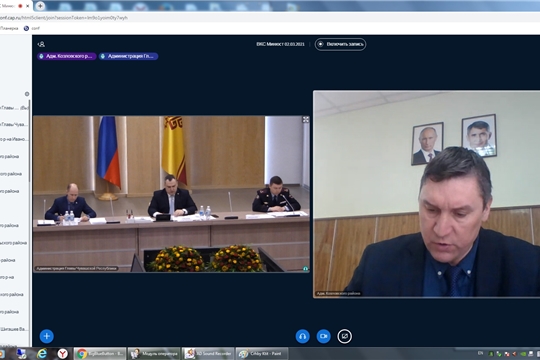Click the Администрация Главы Чувашской Республики name label
540x360 pixels.
pyautogui.click(x=76, y=268)
